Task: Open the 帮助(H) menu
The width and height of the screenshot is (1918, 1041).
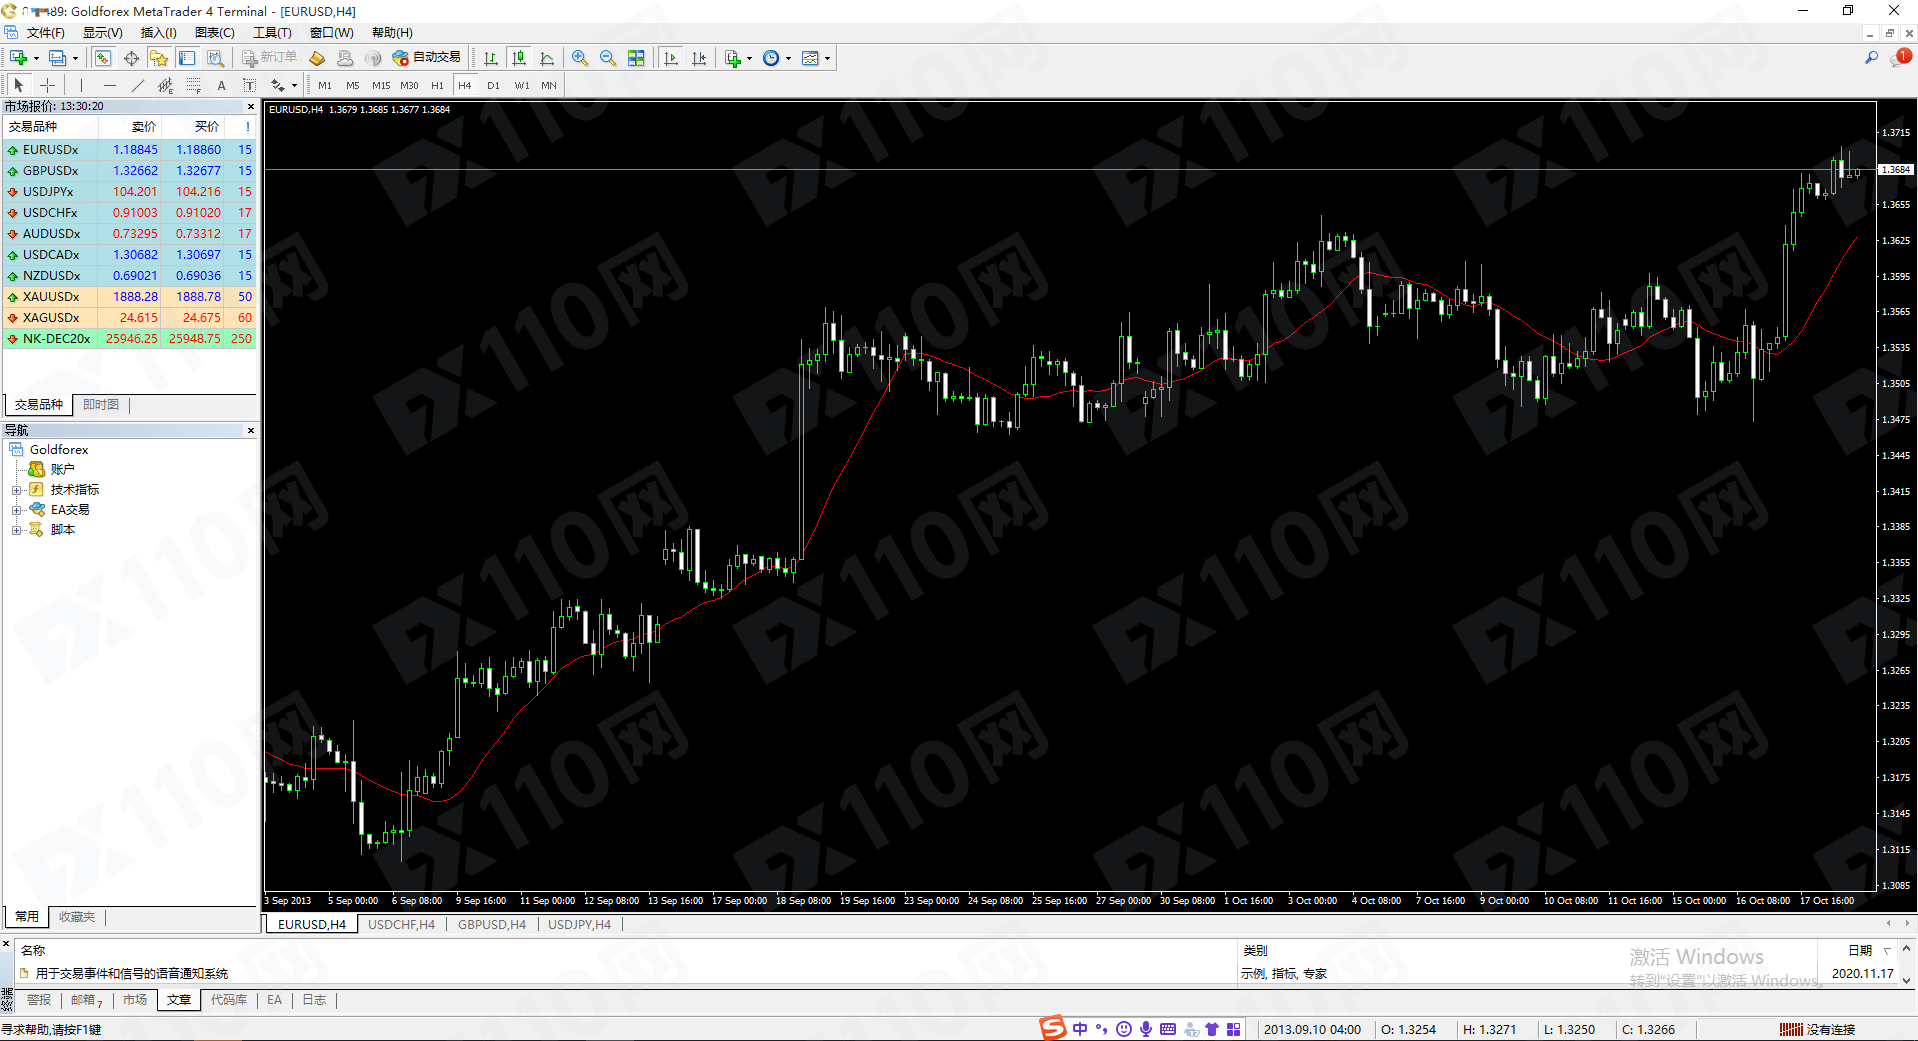Action: point(392,33)
